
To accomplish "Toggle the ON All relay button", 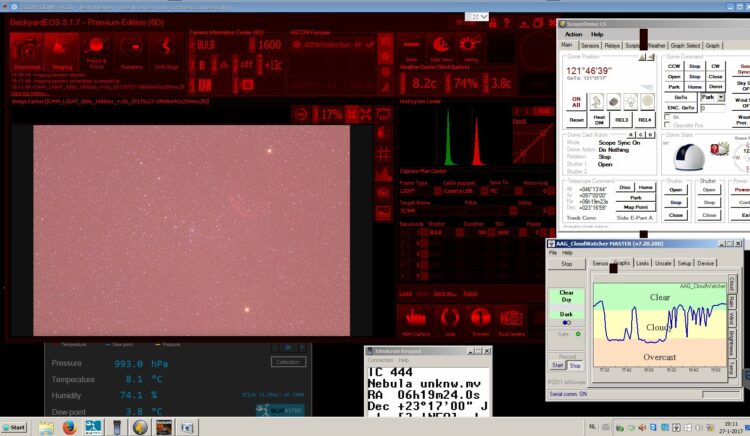I will (576, 102).
